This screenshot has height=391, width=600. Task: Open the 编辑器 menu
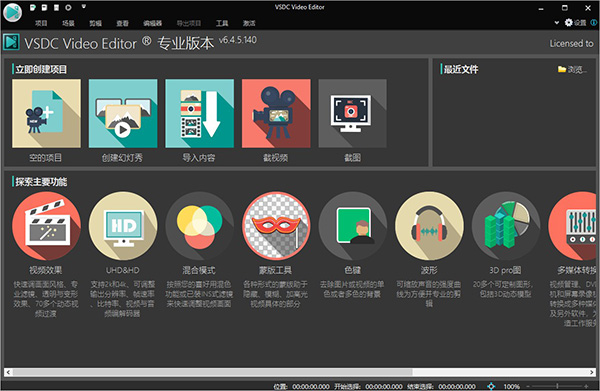click(x=152, y=23)
